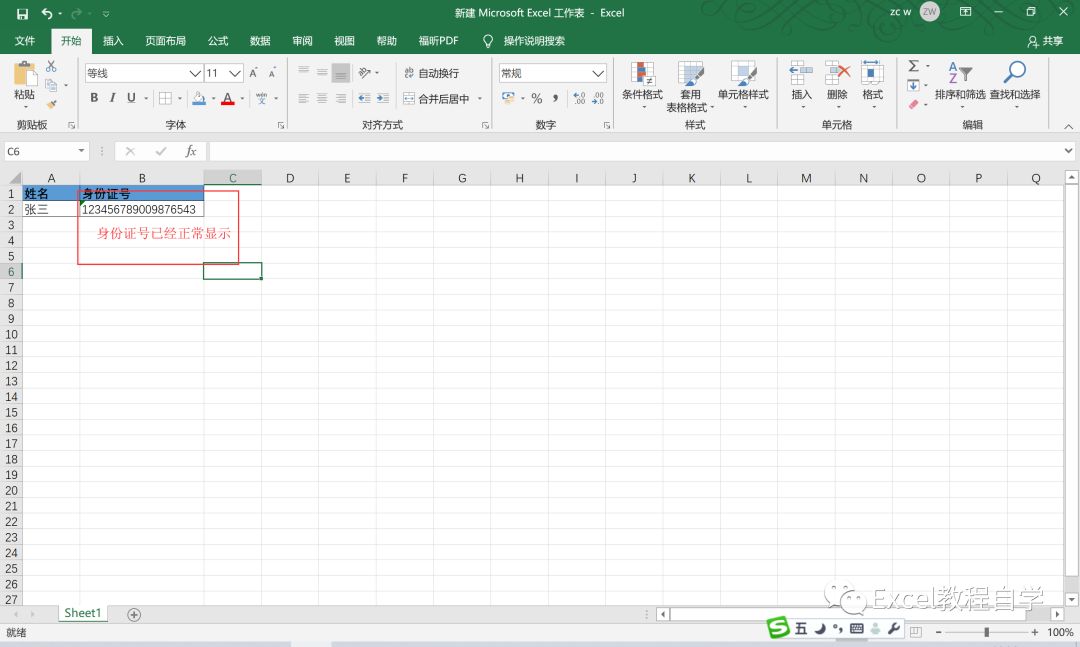Click the Copy icon
The width and height of the screenshot is (1080, 647).
pyautogui.click(x=51, y=85)
